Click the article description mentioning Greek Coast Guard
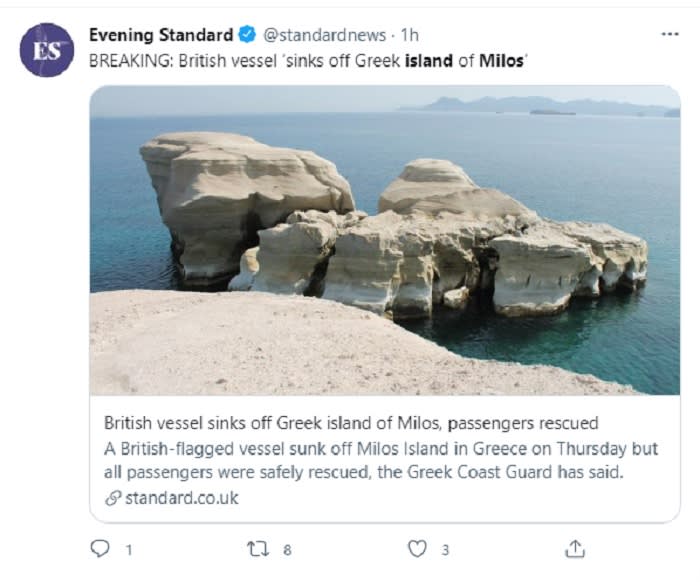Image resolution: width=700 pixels, height=582 pixels. (381, 460)
